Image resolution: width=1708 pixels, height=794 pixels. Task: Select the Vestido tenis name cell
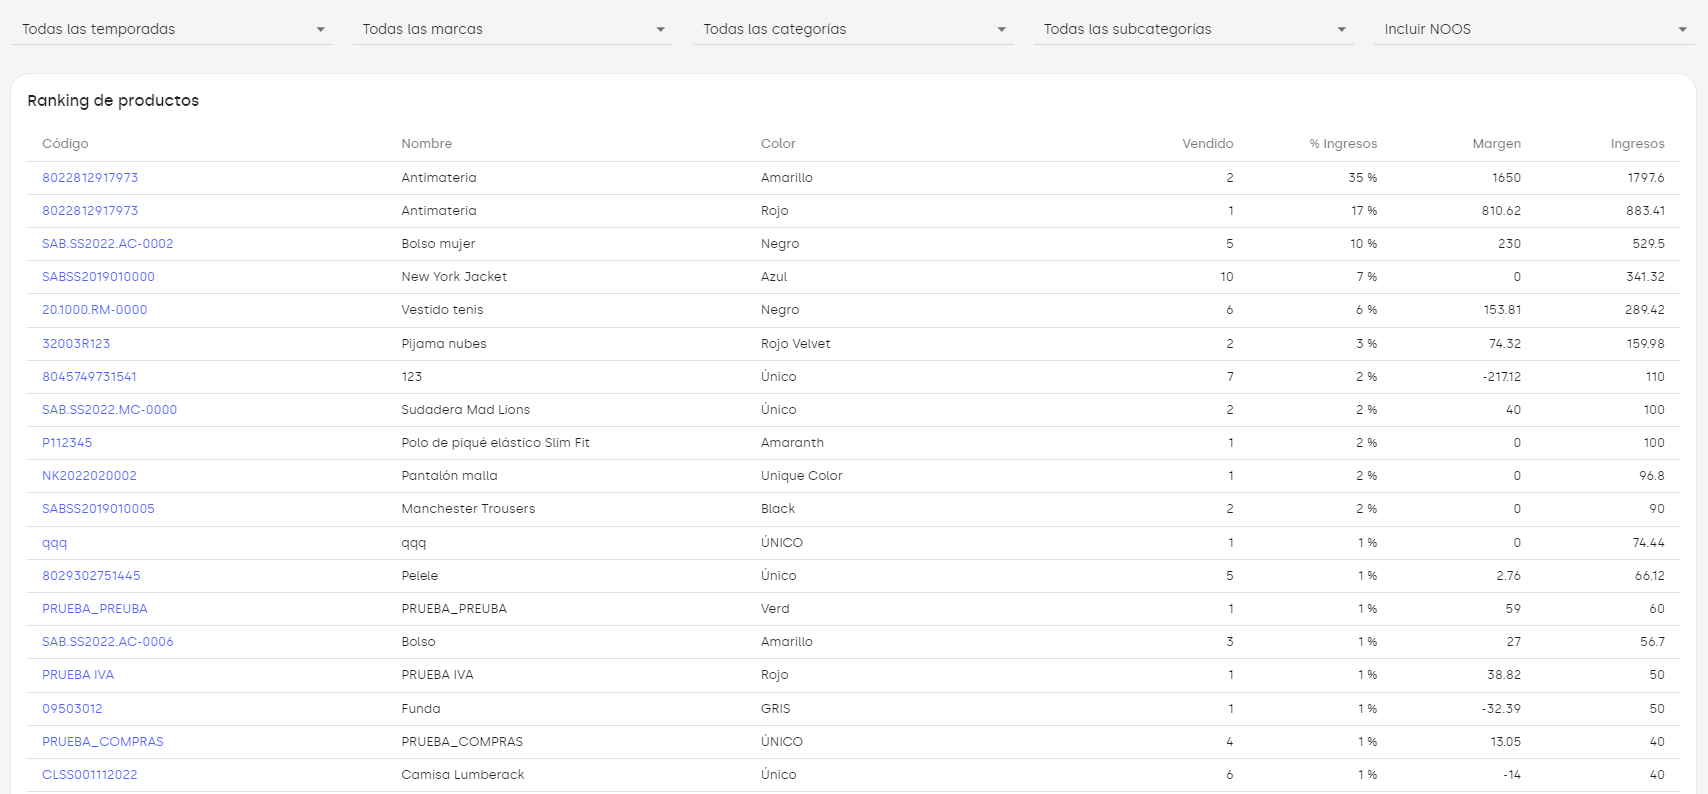coord(442,309)
